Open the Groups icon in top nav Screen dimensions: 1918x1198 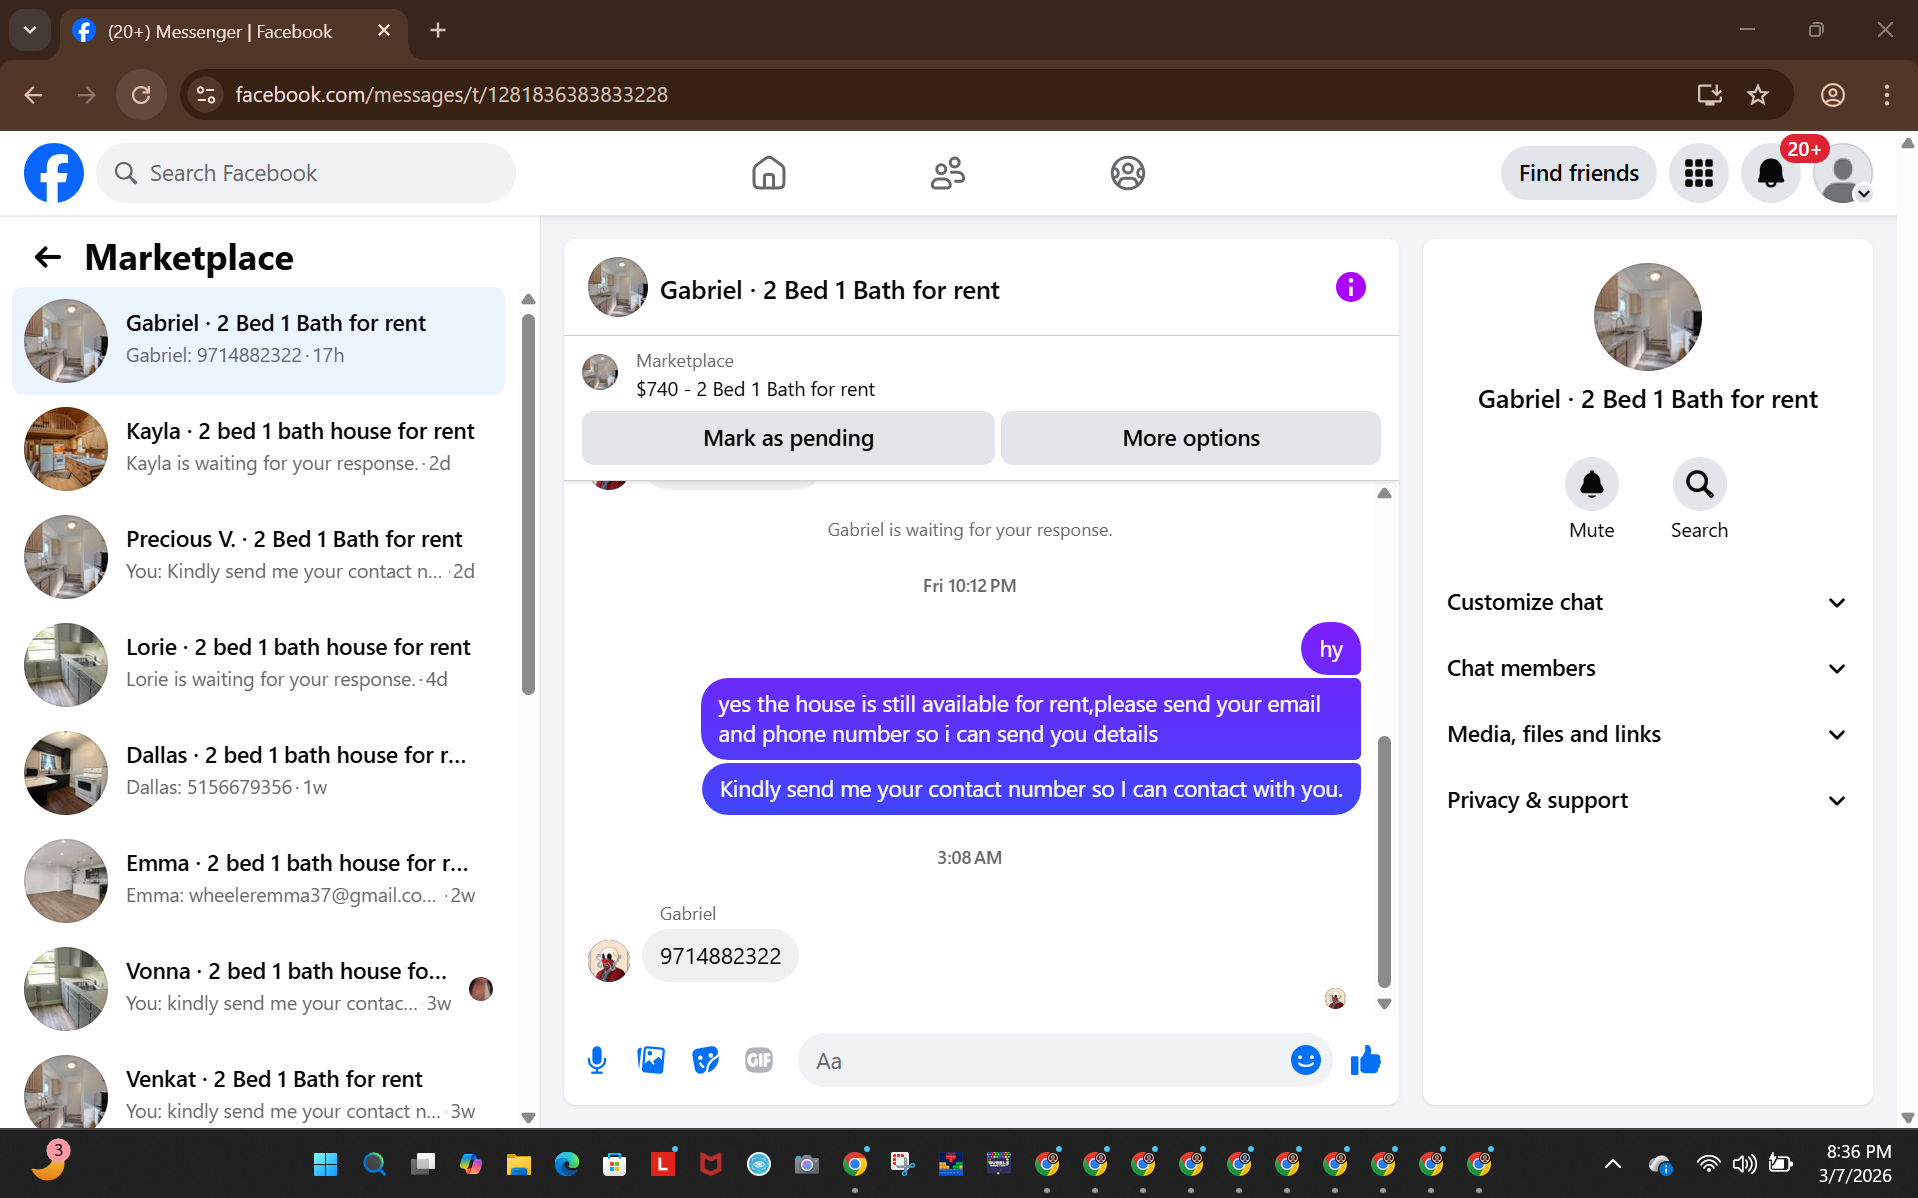[1127, 173]
